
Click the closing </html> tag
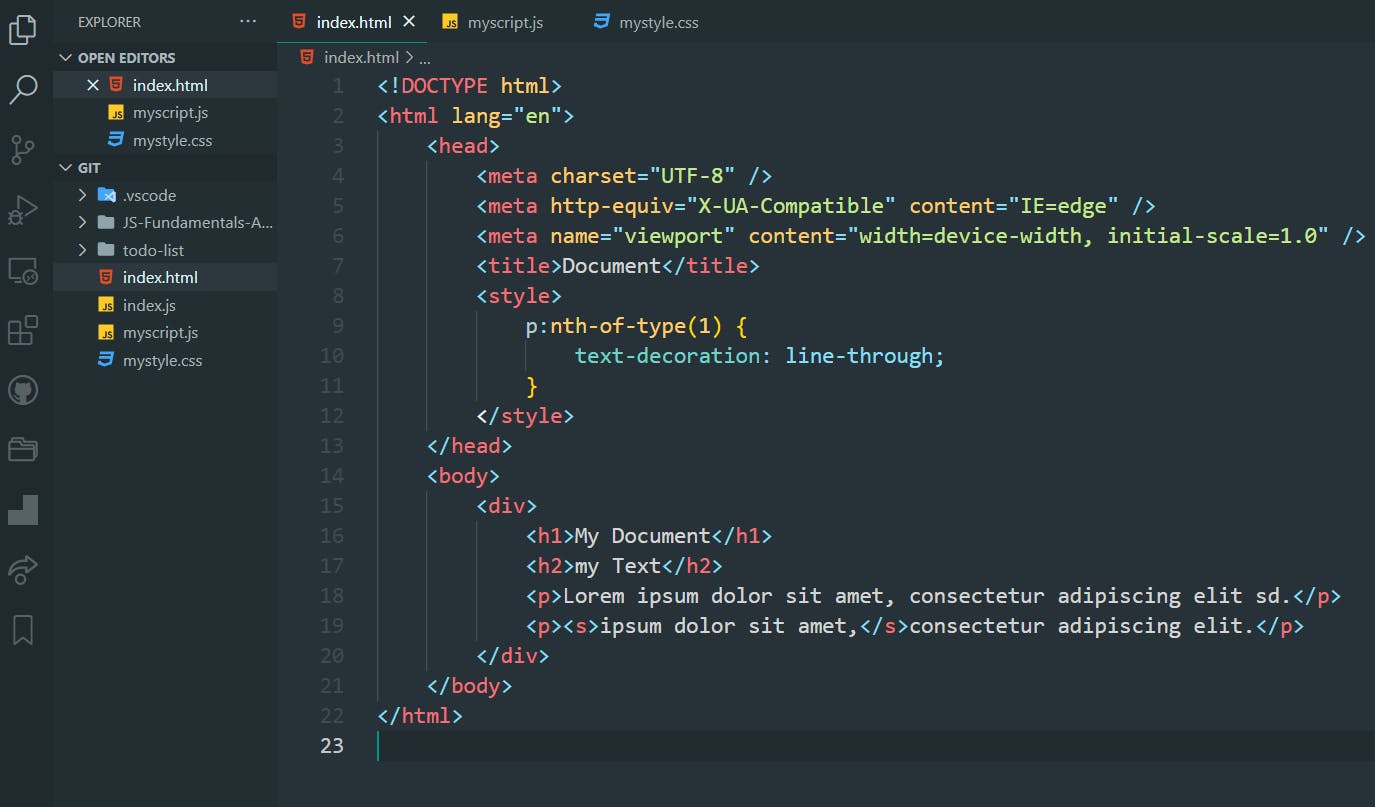click(420, 716)
